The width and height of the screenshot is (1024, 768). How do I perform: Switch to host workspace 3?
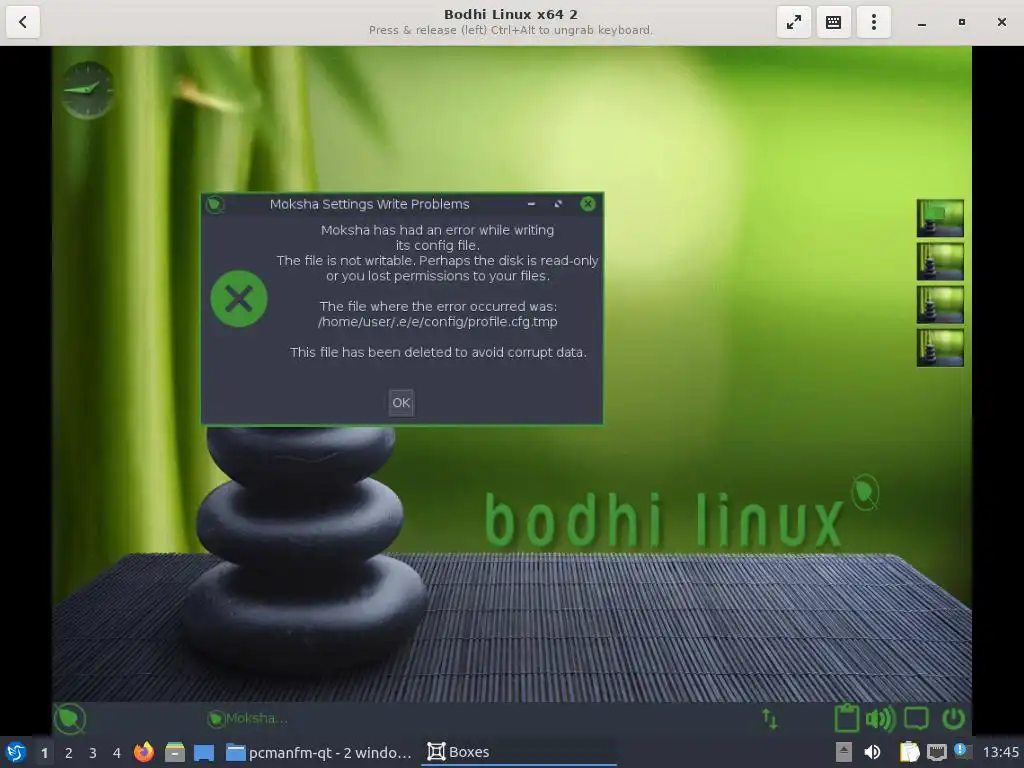tap(93, 753)
